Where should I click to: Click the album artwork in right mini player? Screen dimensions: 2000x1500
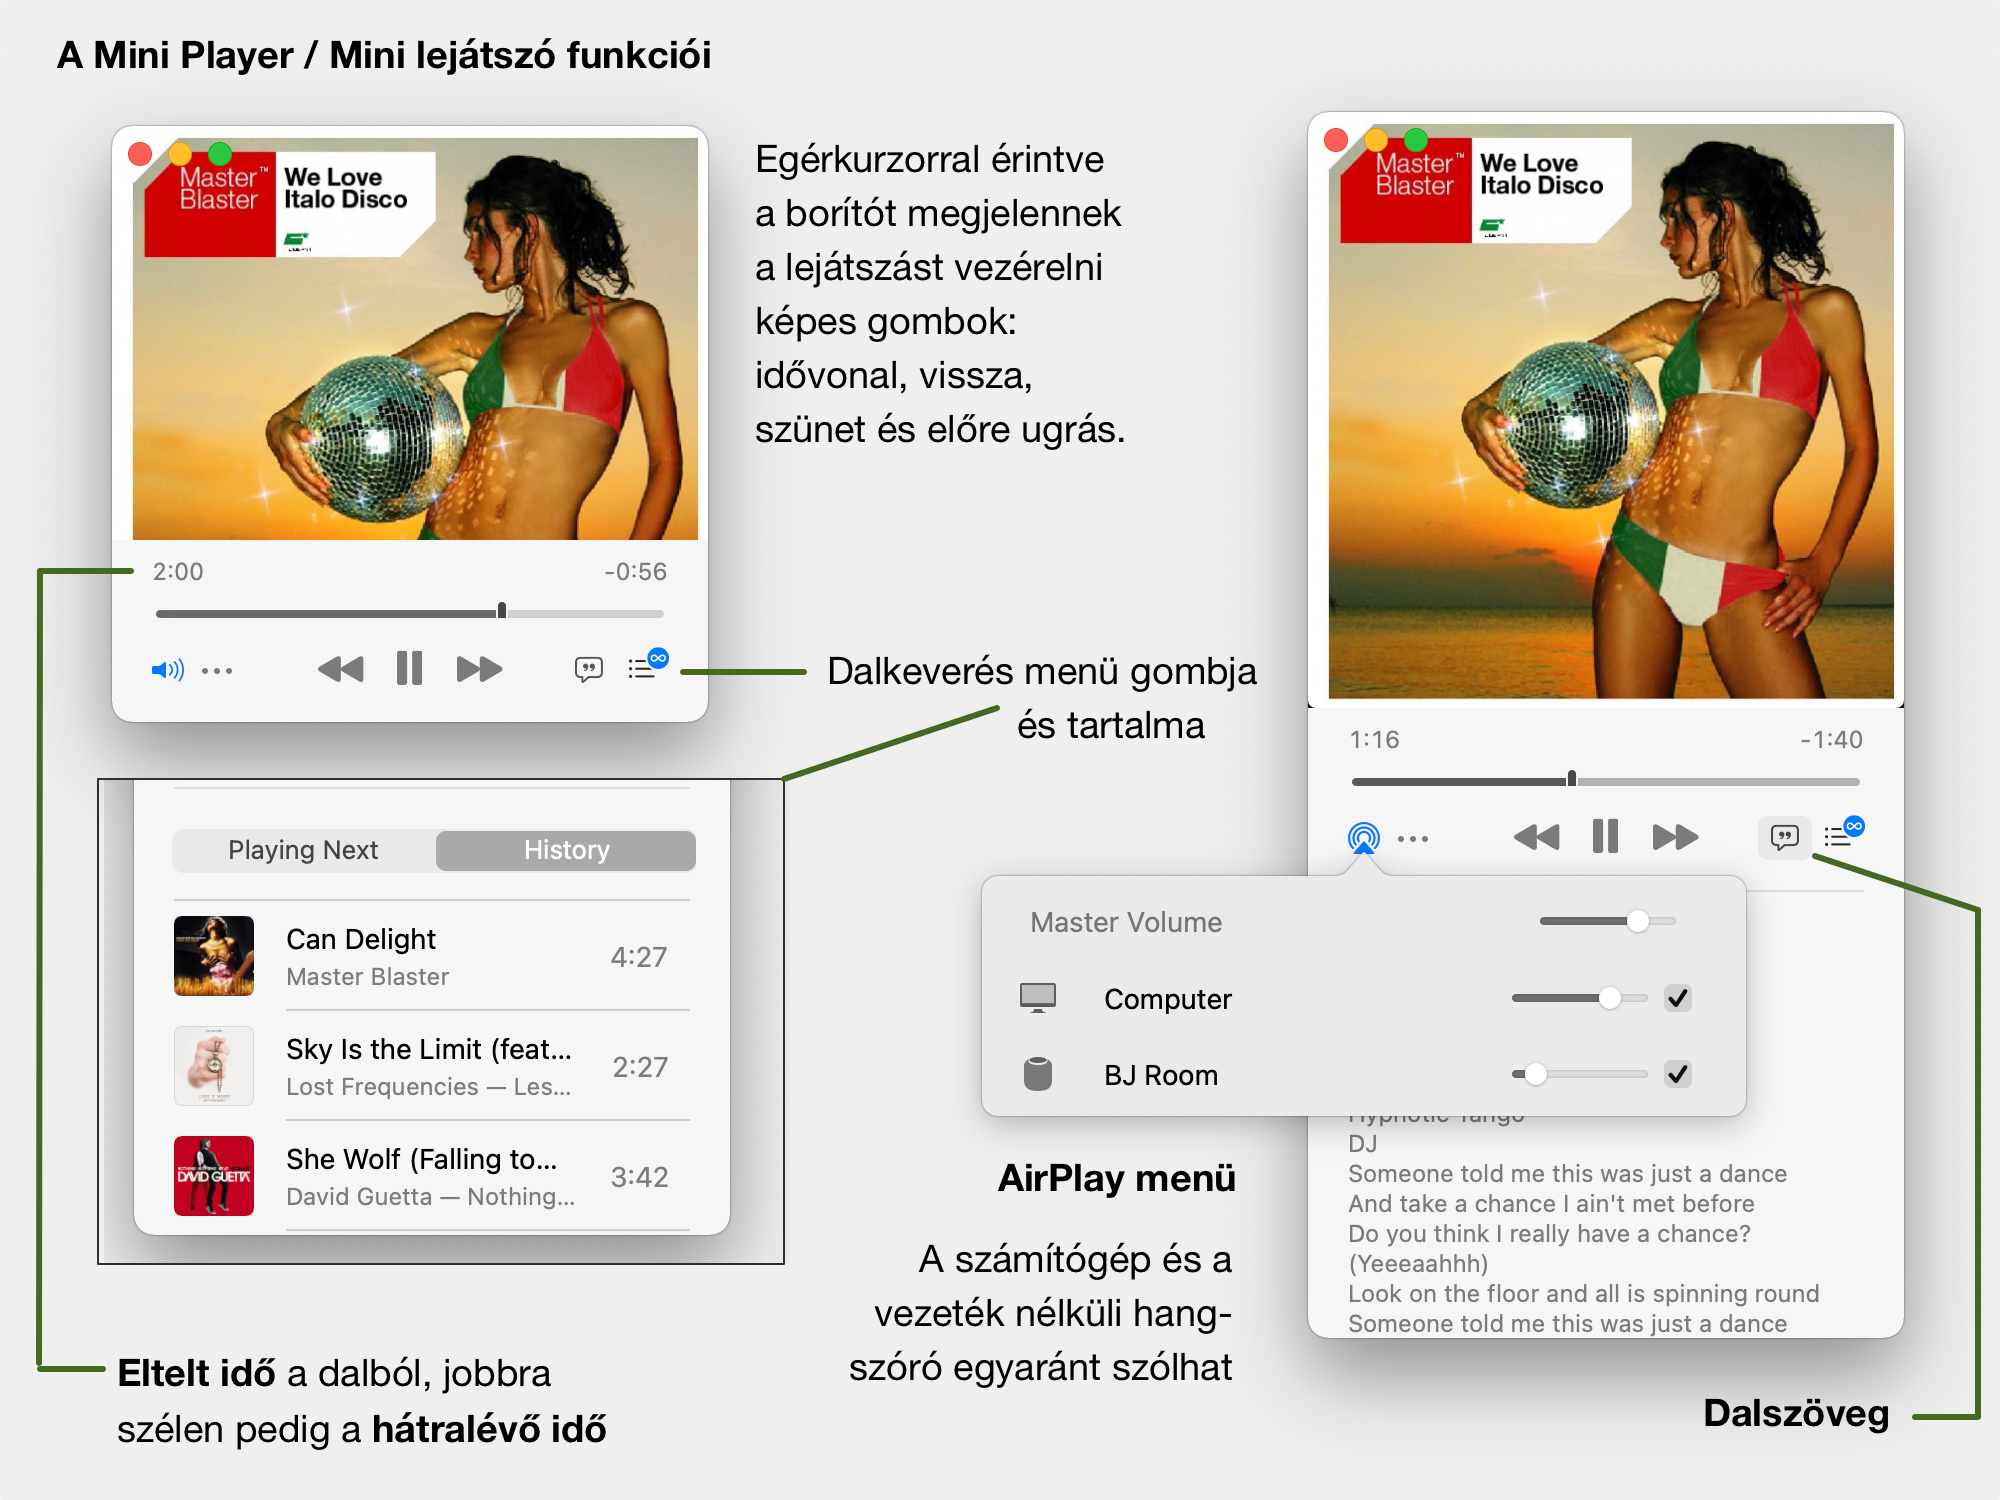click(1611, 411)
